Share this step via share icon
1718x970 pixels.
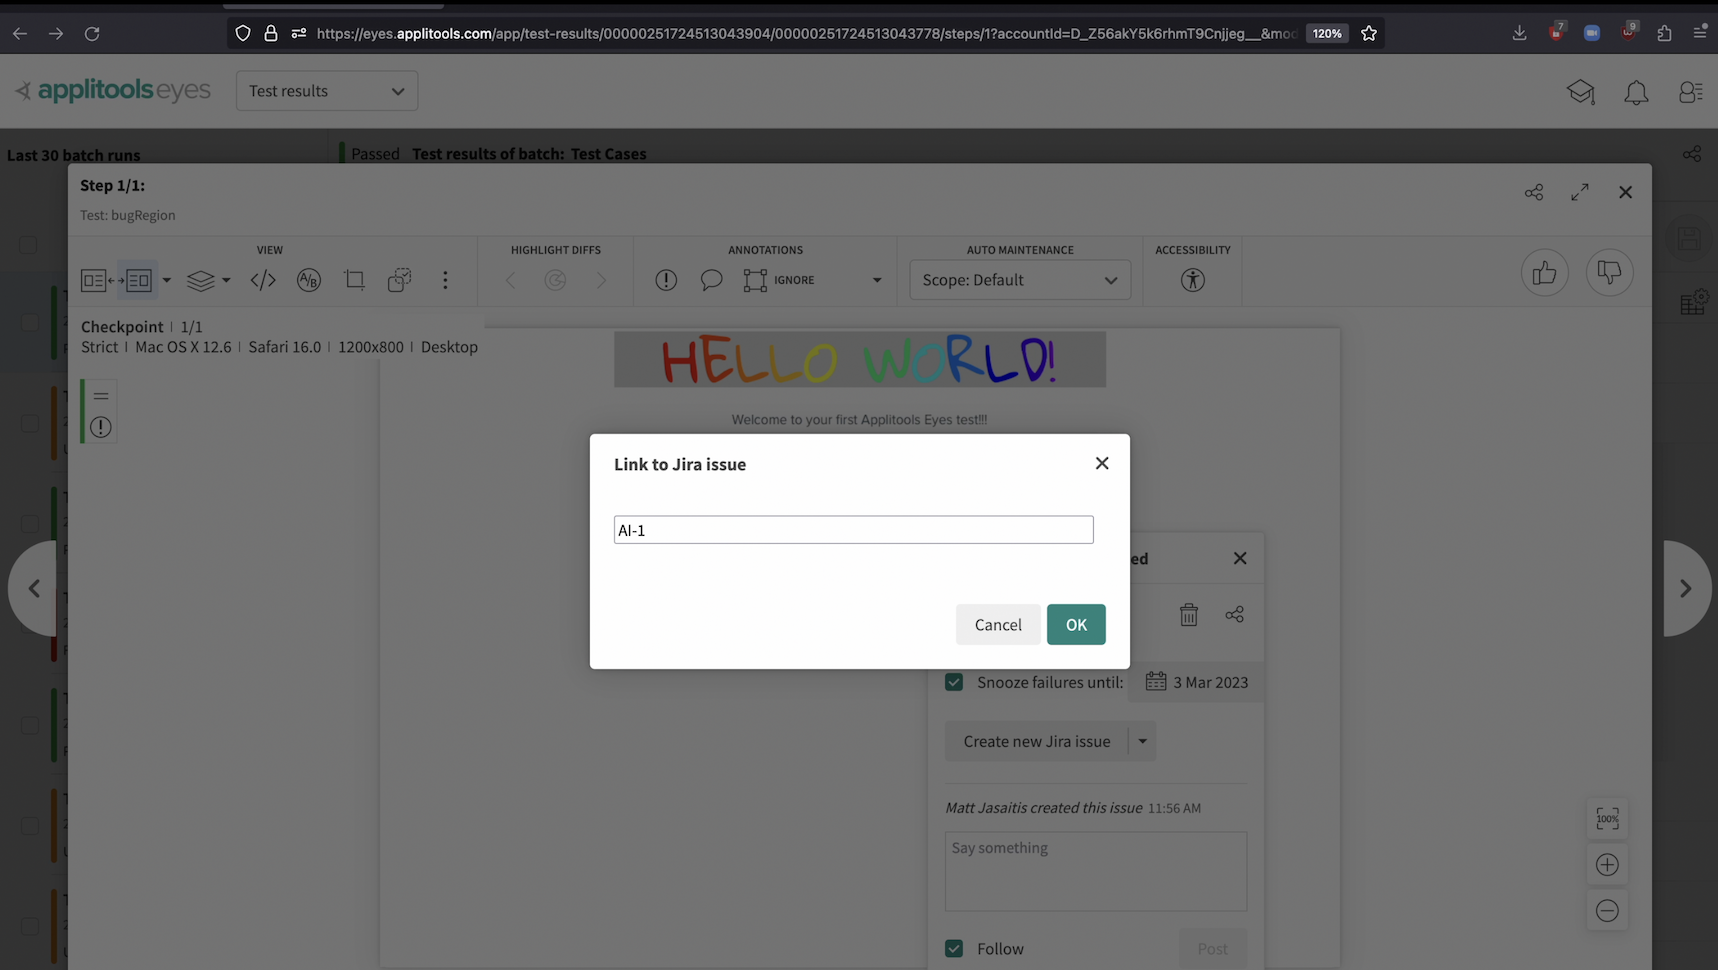[1534, 192]
